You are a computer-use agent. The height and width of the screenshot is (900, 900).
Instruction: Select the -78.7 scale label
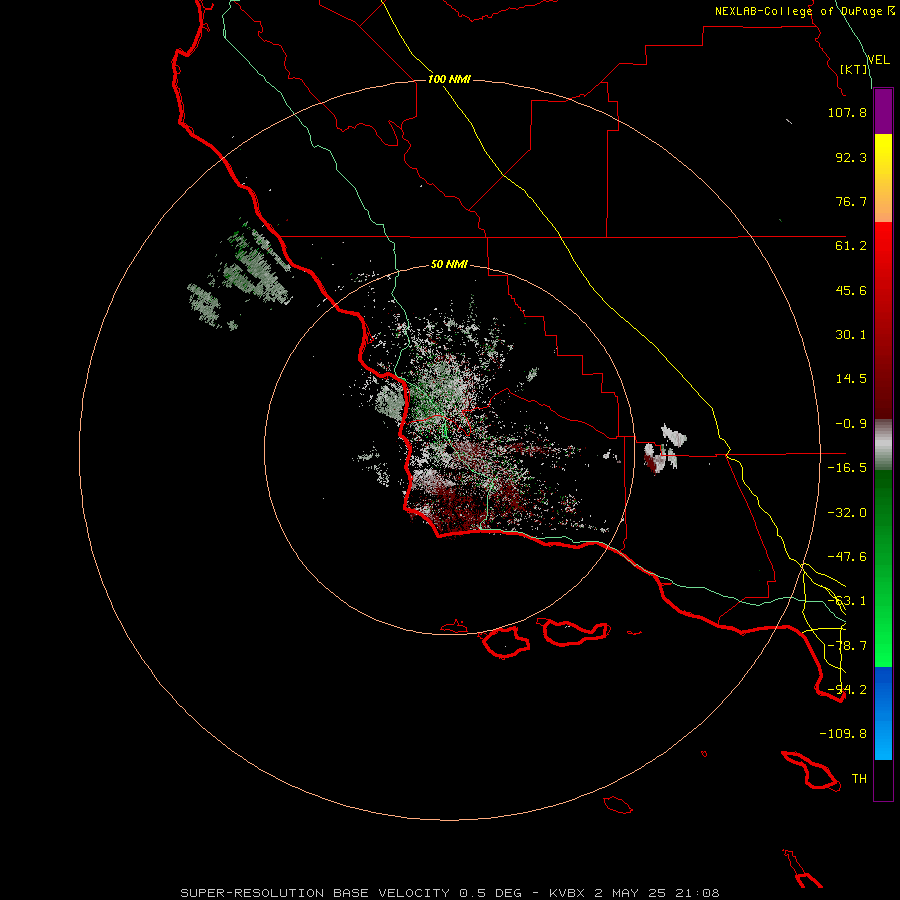click(x=847, y=646)
